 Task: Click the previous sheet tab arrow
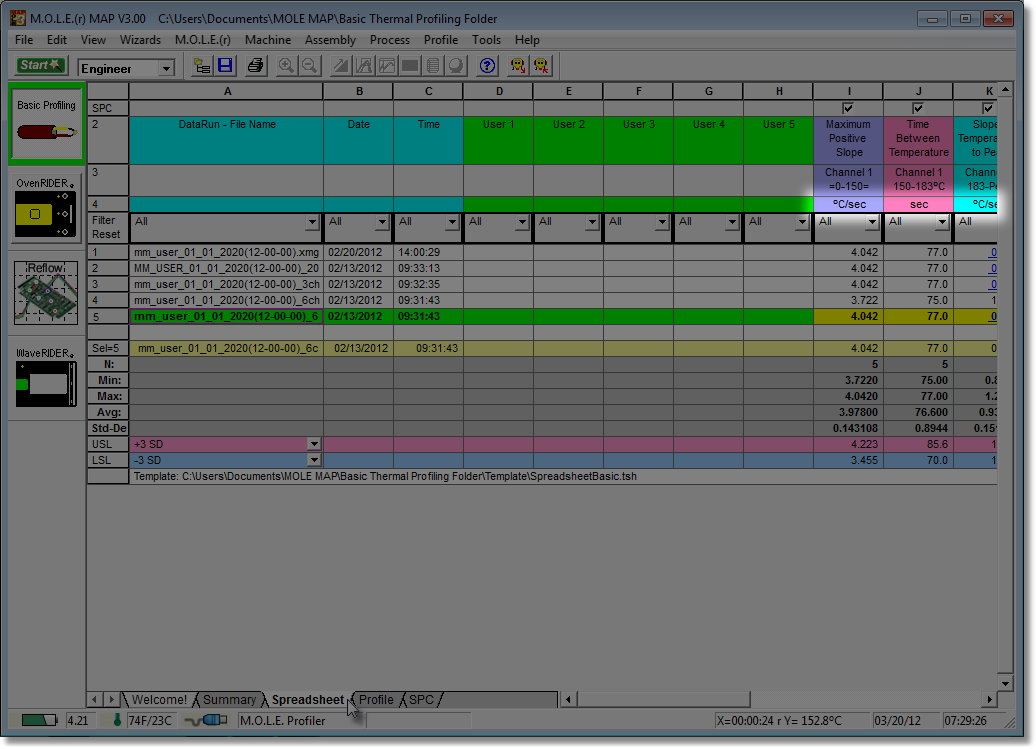point(94,699)
